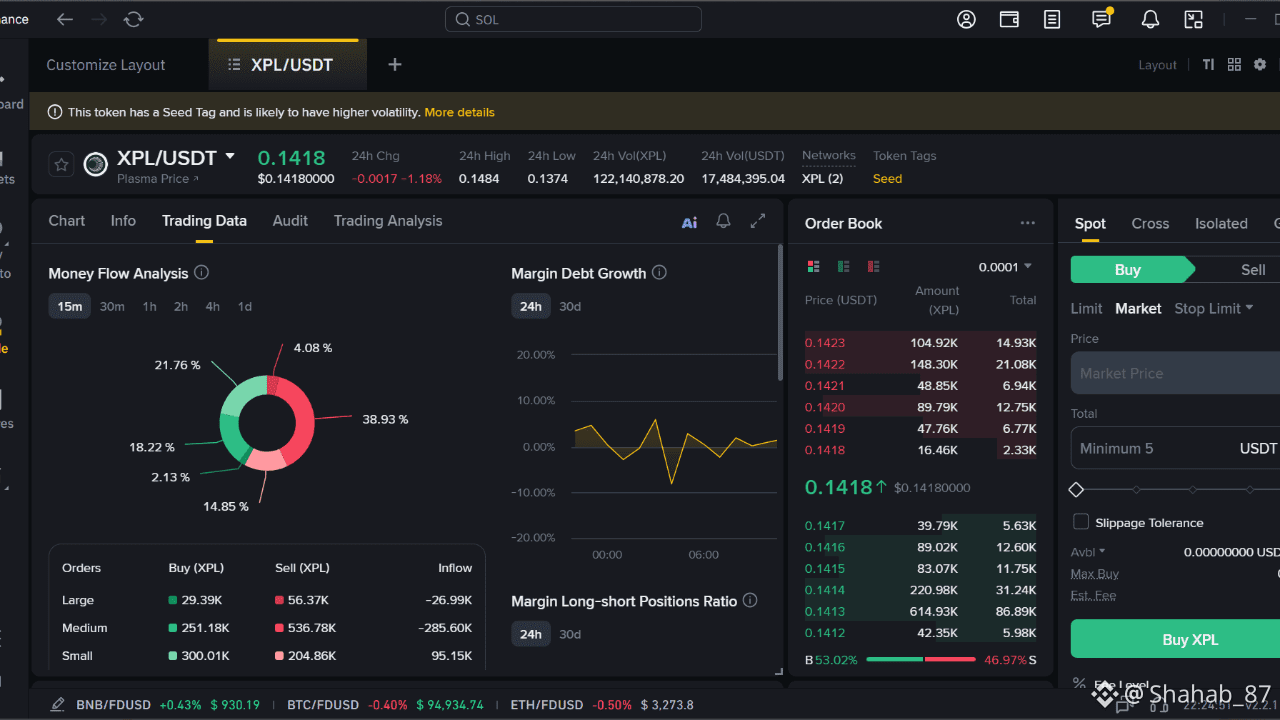Select the 30d range for Margin Debt Growth
1280x720 pixels.
pyautogui.click(x=570, y=306)
